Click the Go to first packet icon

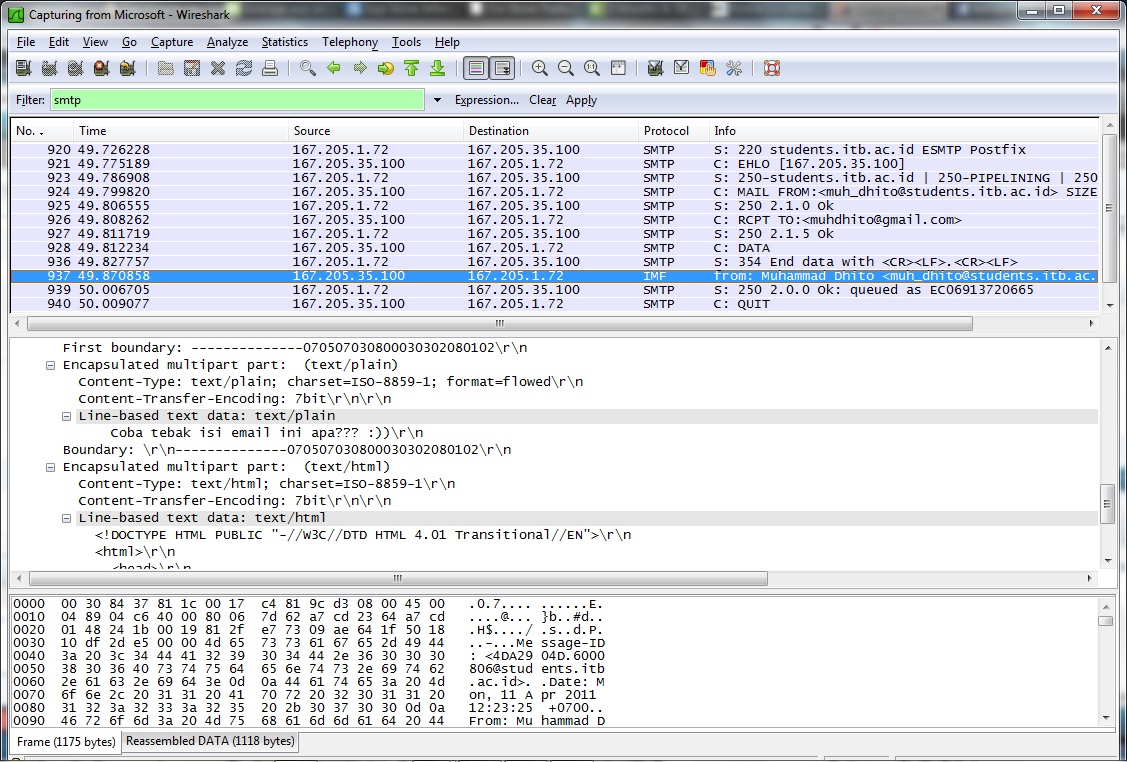(411, 69)
